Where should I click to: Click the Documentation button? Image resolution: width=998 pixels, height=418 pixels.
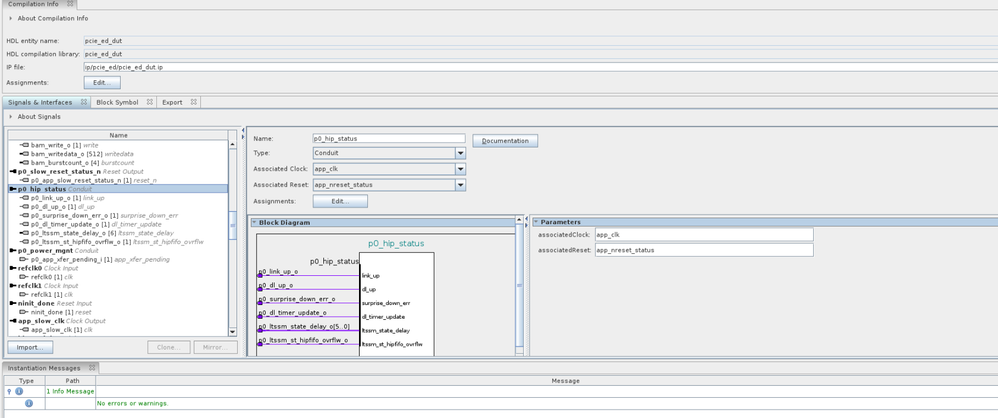pyautogui.click(x=505, y=140)
